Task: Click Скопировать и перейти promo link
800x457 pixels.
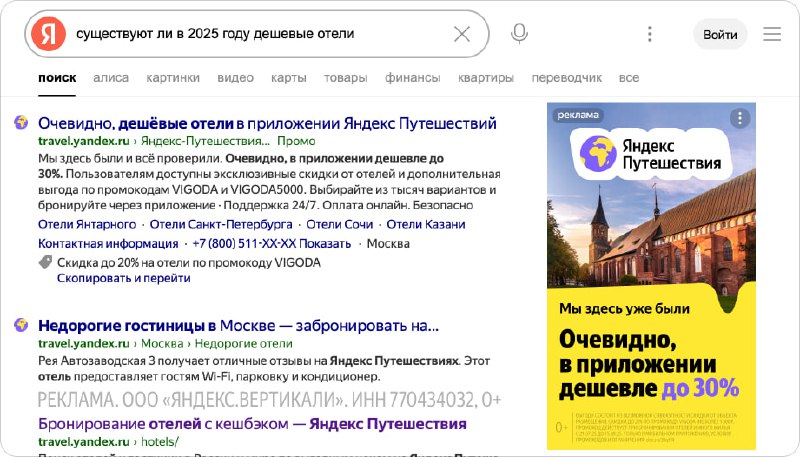Action: [123, 278]
